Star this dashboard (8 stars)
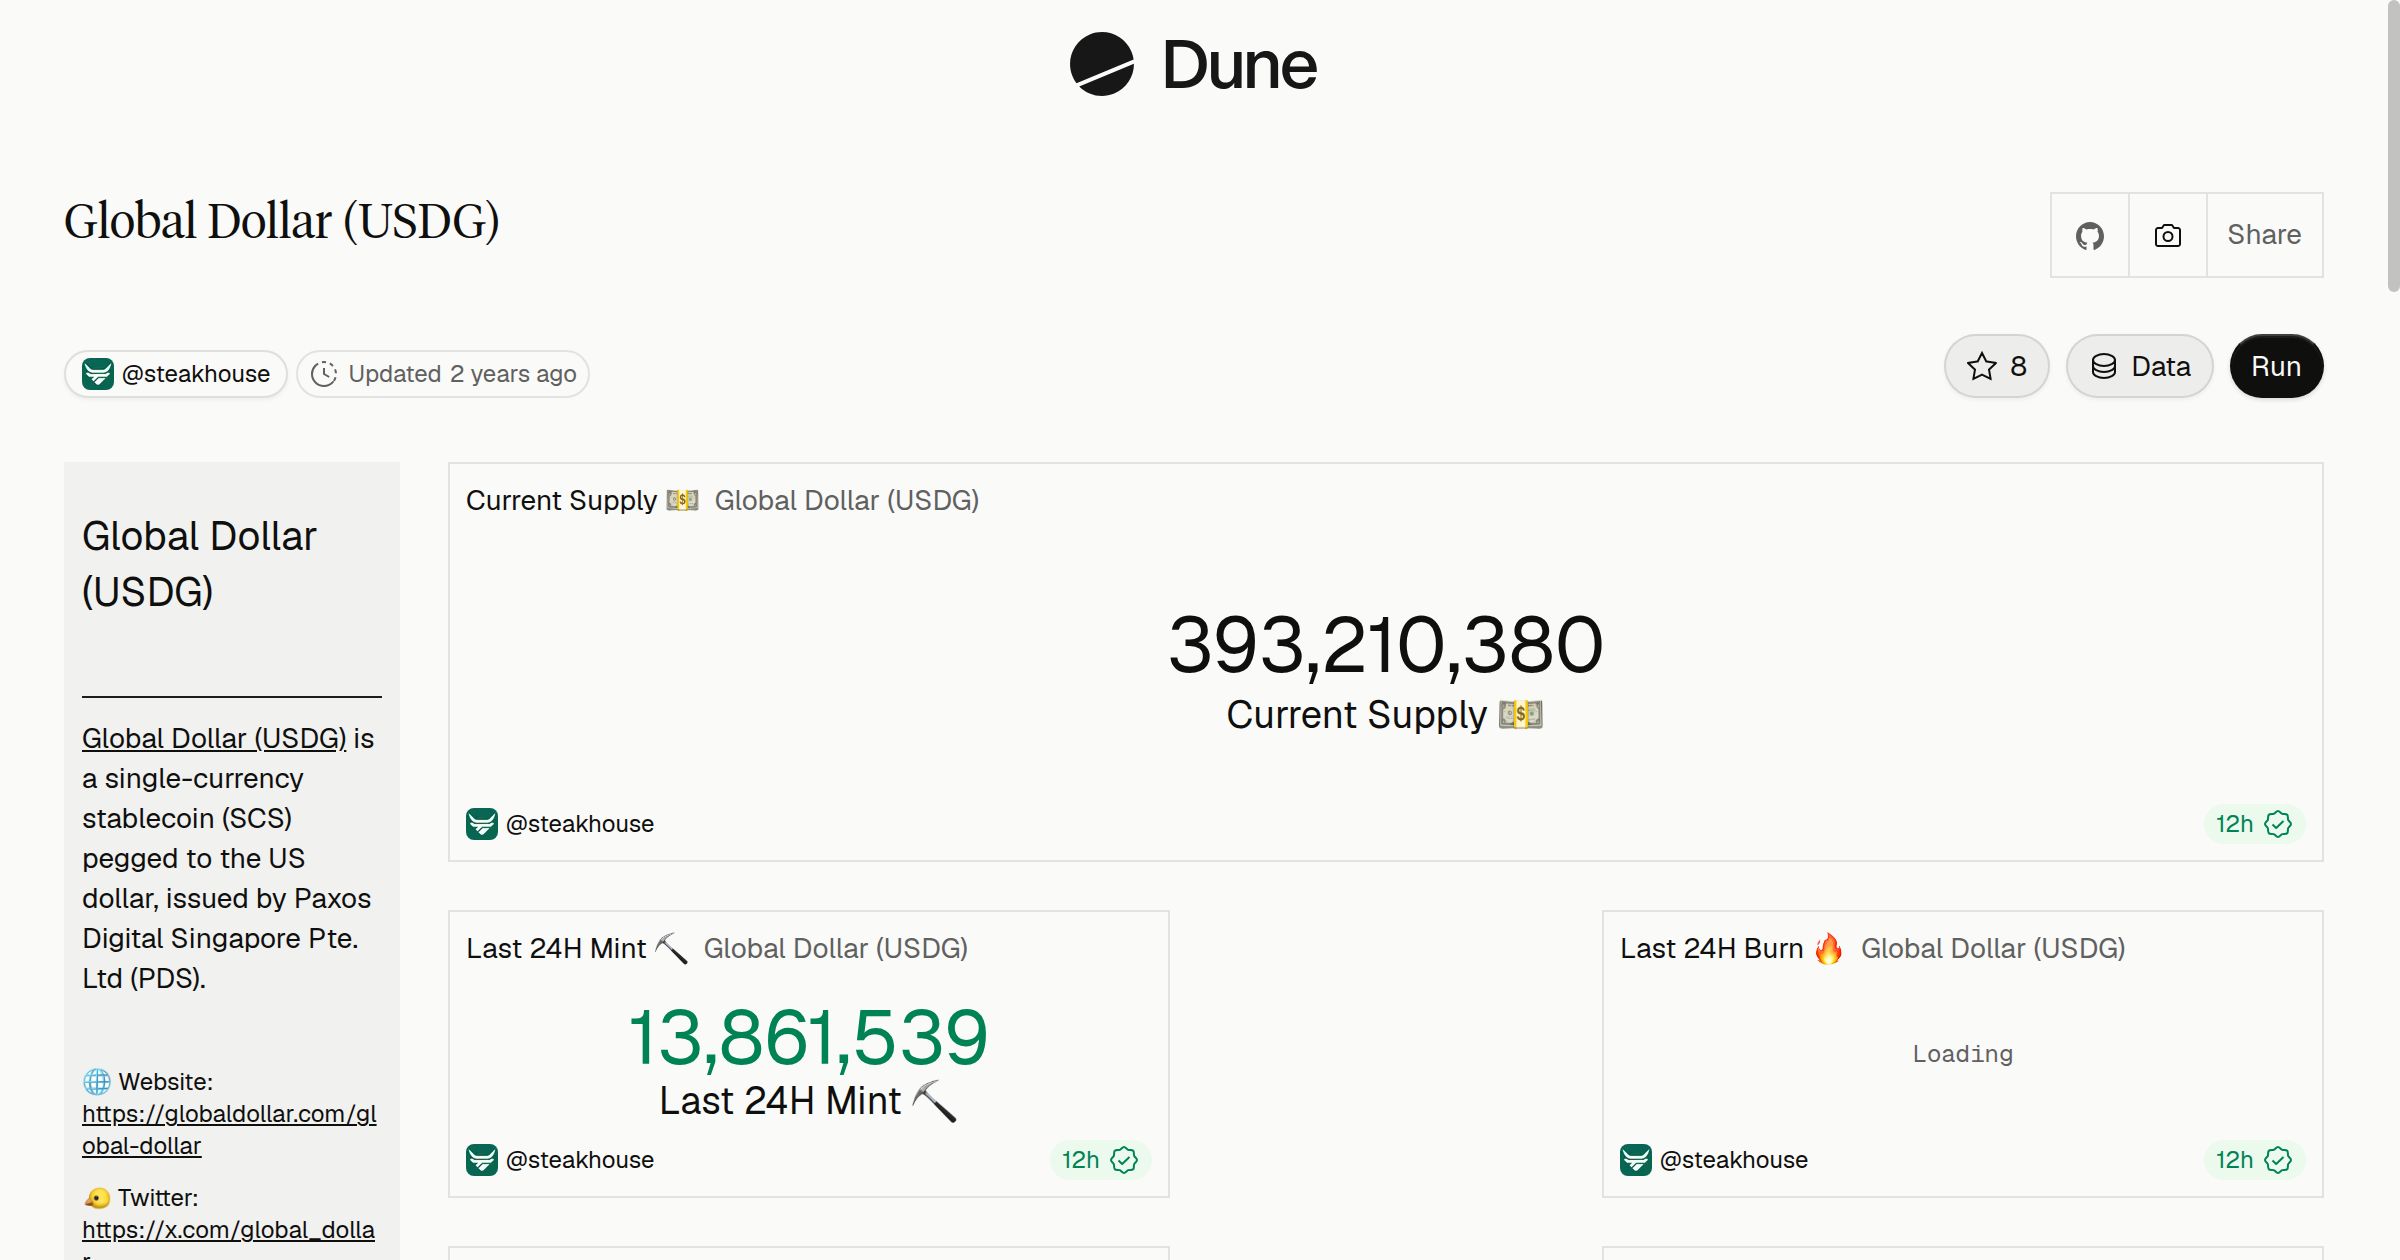The height and width of the screenshot is (1260, 2400). 1997,366
